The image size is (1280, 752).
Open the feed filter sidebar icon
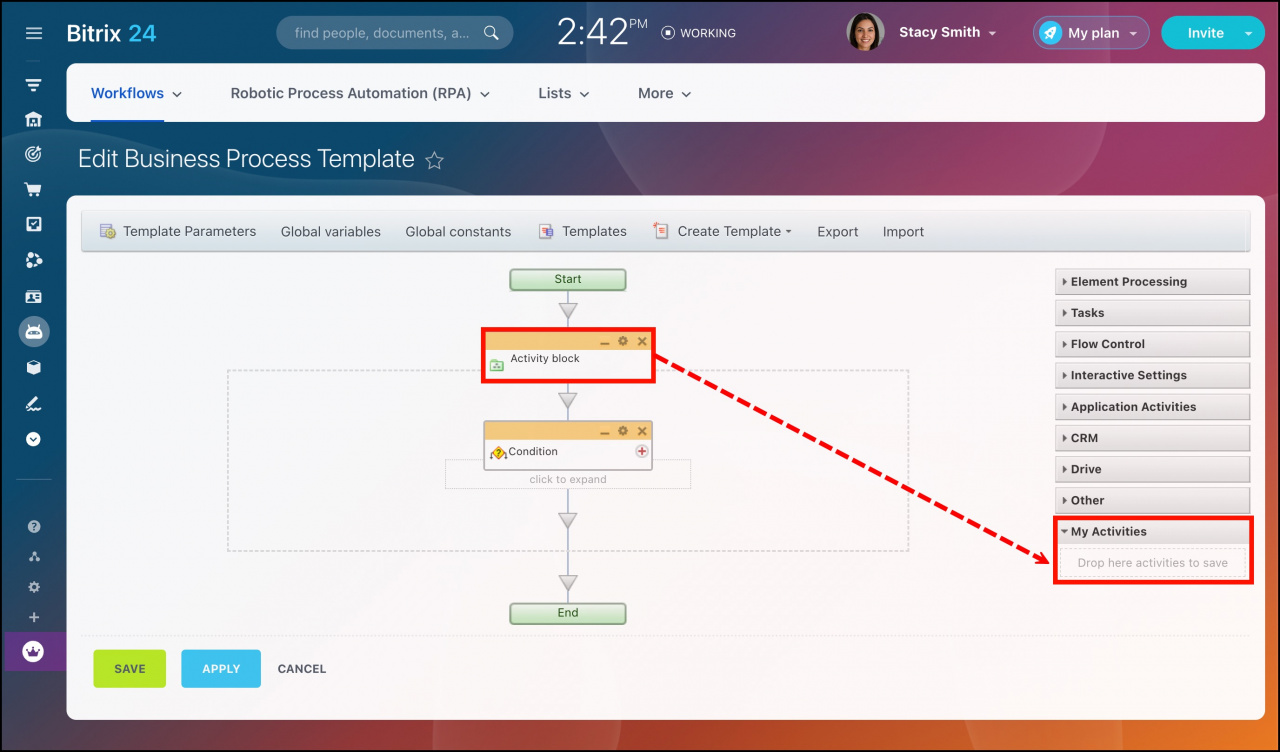pos(33,85)
